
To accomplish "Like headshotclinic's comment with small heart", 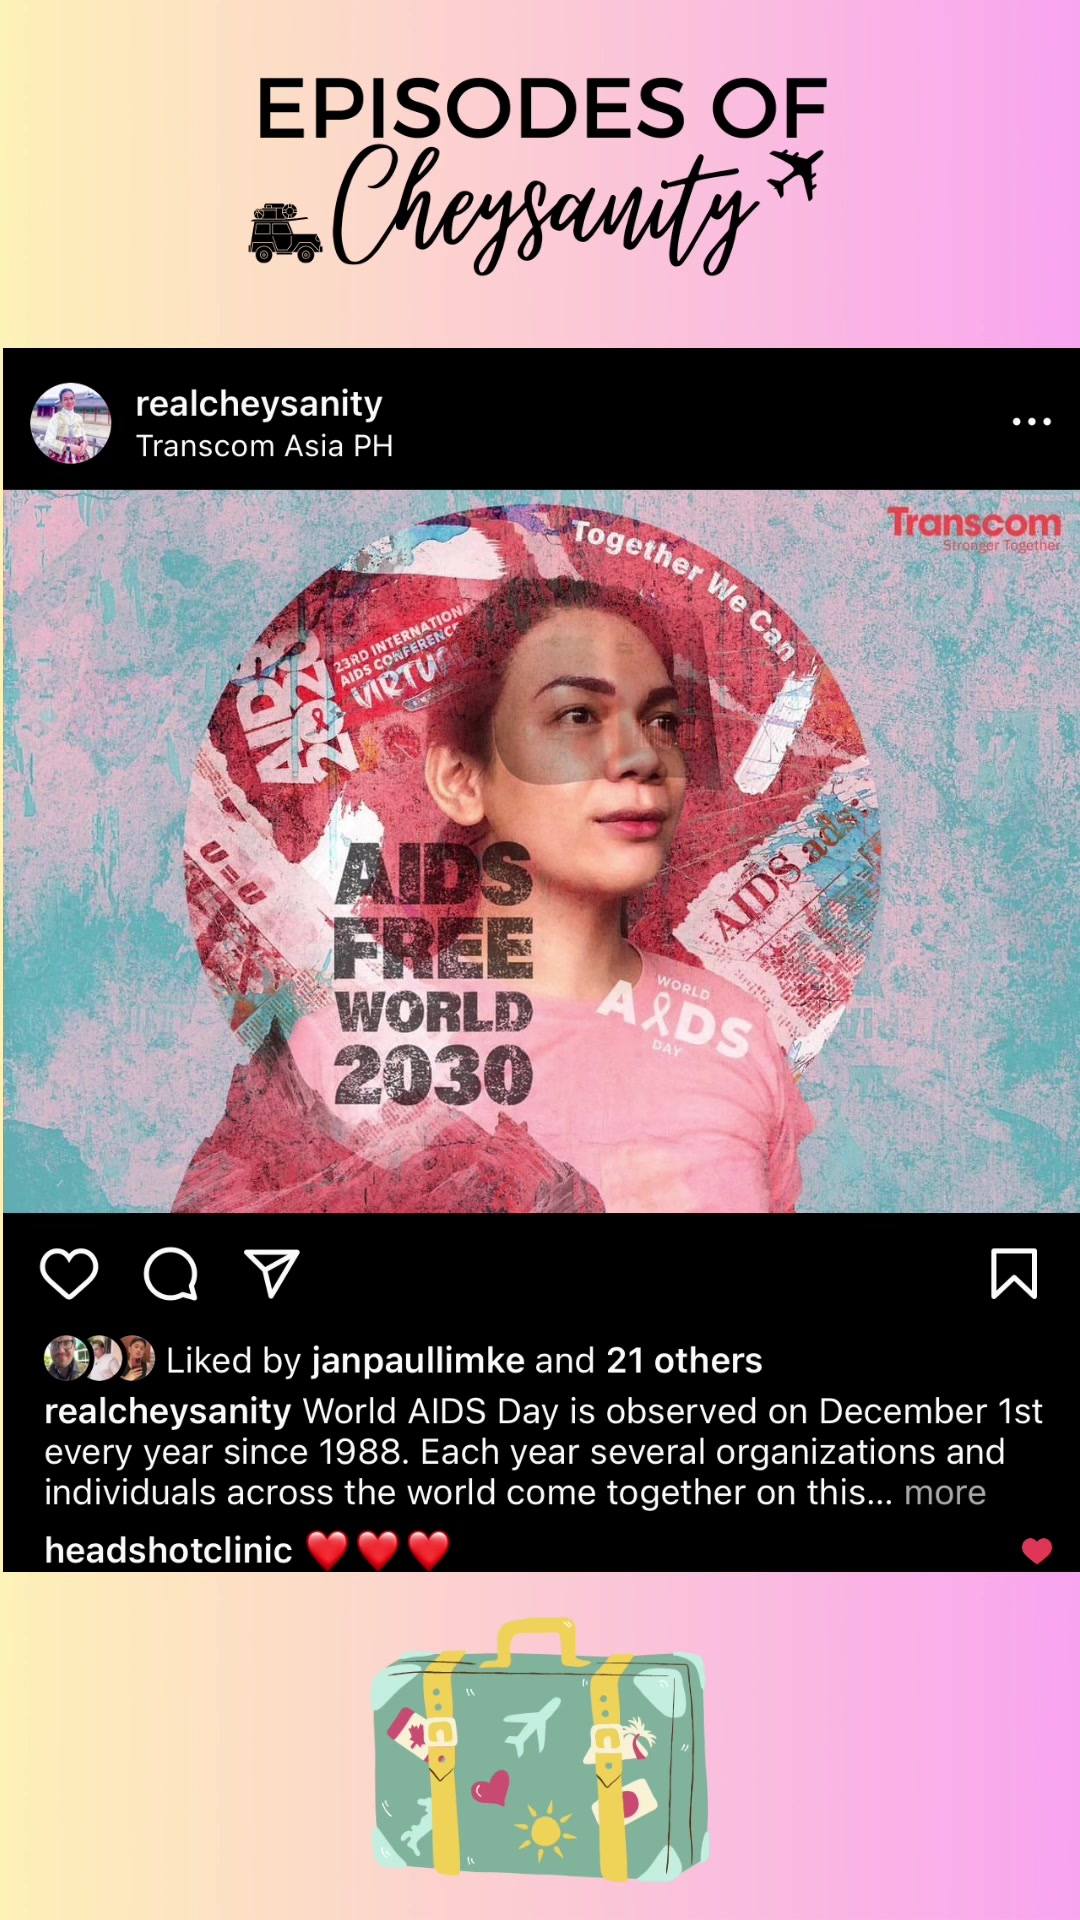I will pos(1037,1551).
